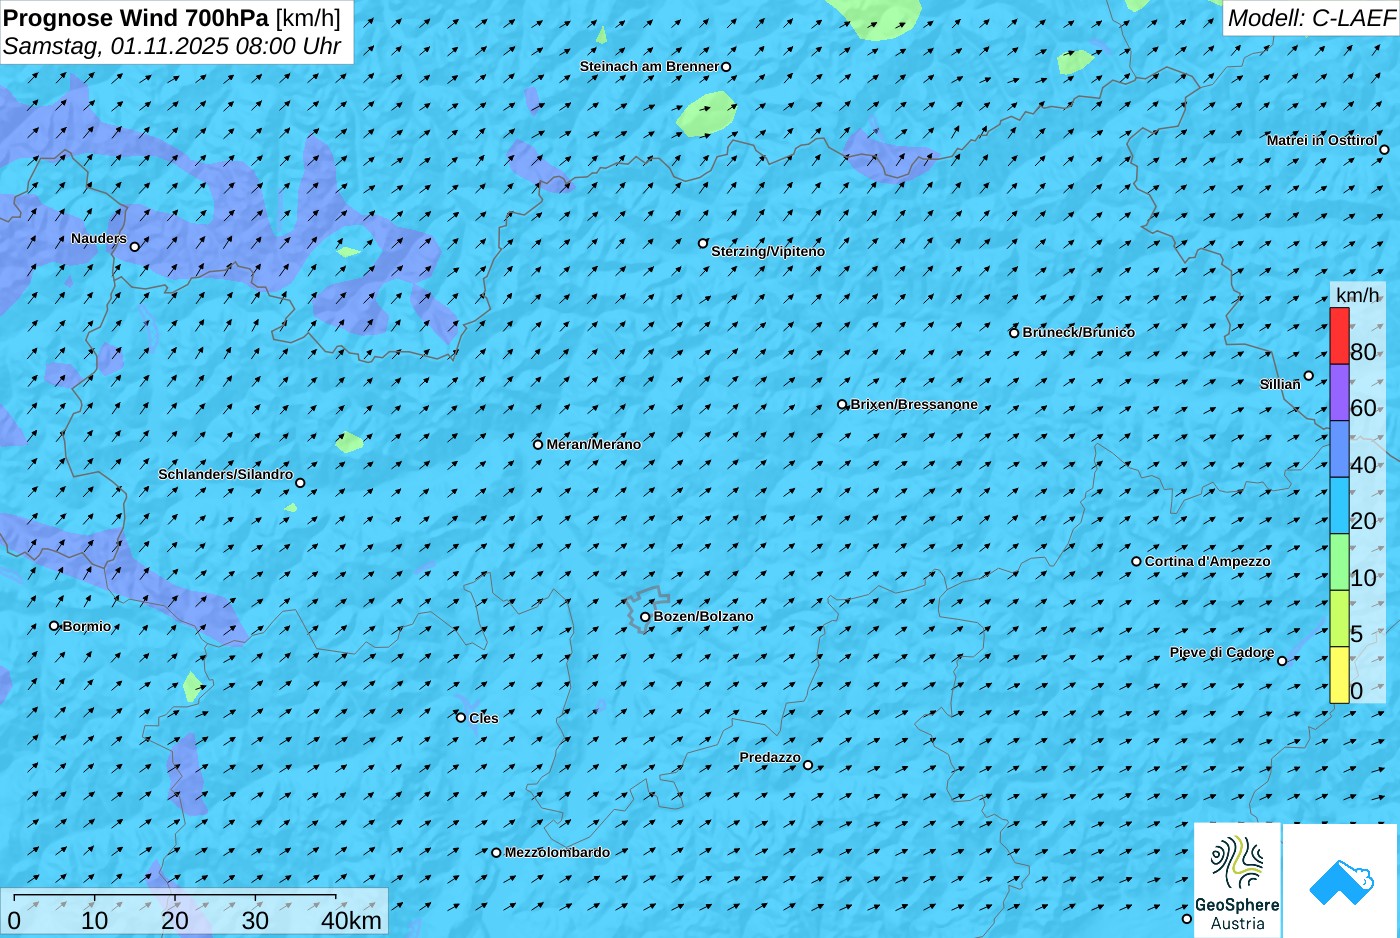This screenshot has width=1400, height=938.
Task: Click the blue cloud arrow logo
Action: pos(1341,881)
